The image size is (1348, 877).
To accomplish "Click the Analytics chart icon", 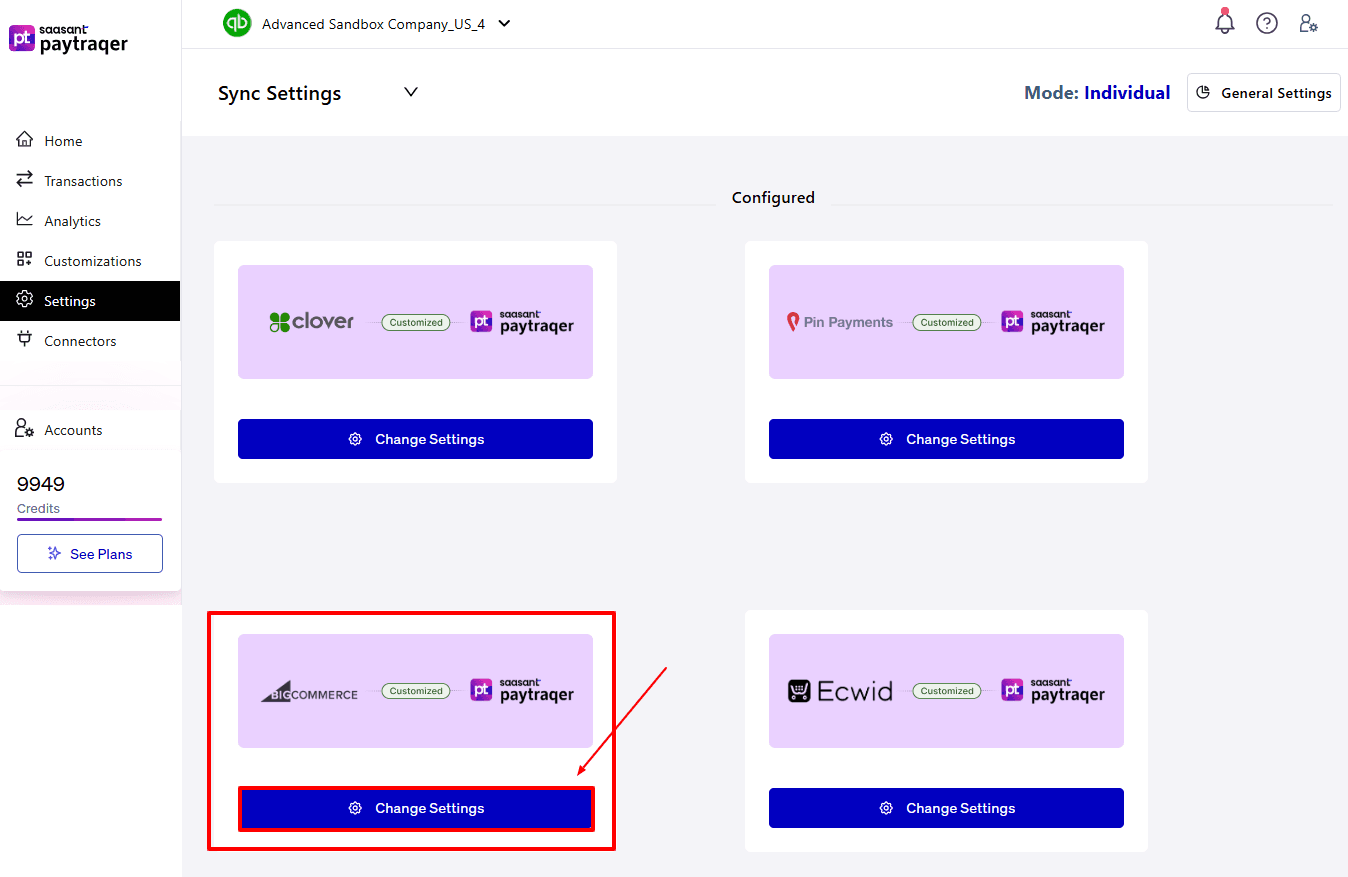I will tap(25, 220).
